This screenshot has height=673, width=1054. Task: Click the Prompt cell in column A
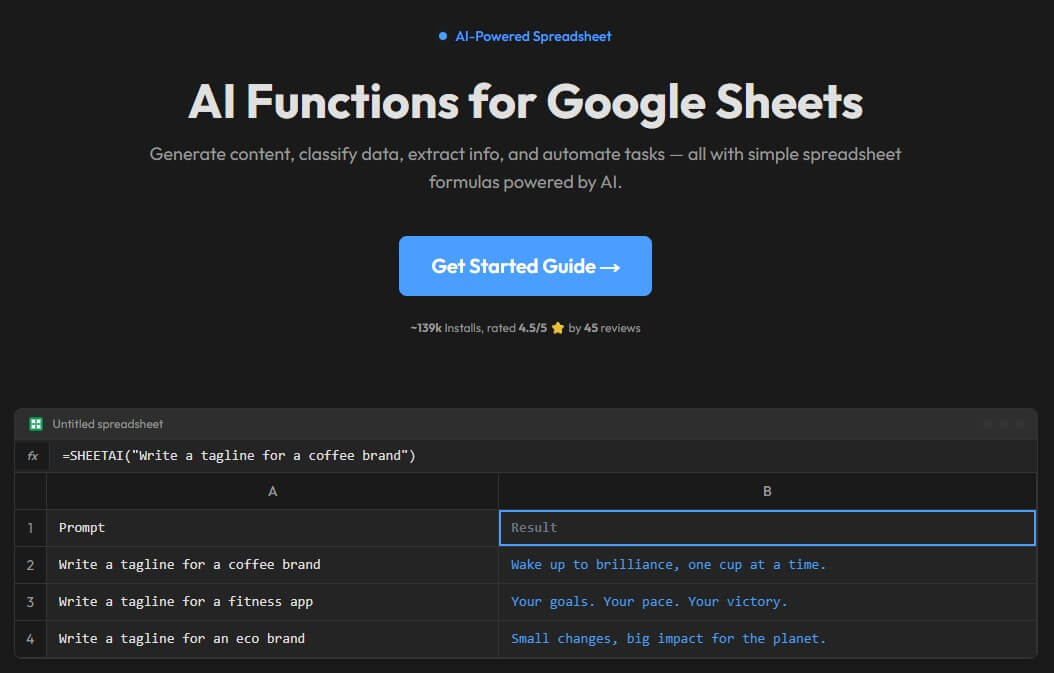(272, 528)
